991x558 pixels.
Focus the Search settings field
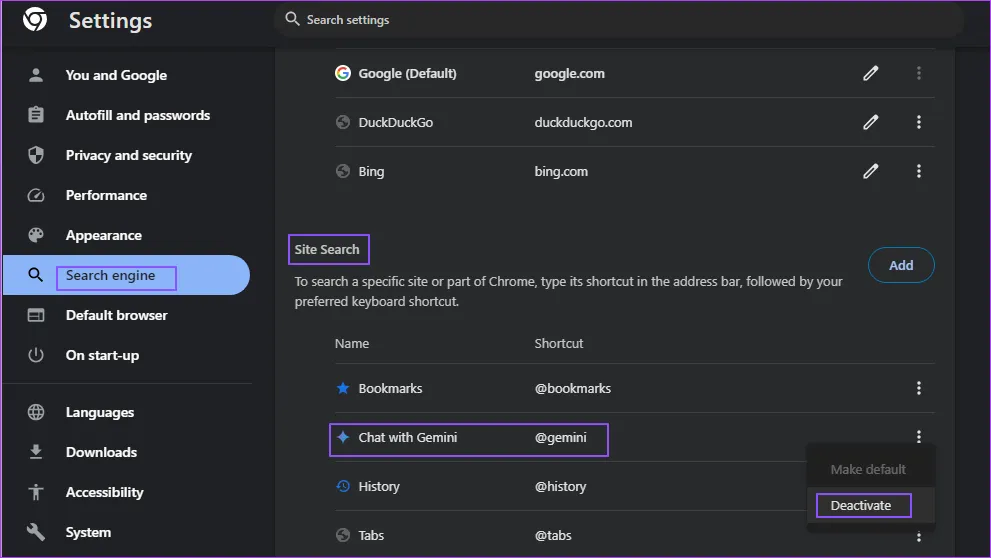click(619, 20)
